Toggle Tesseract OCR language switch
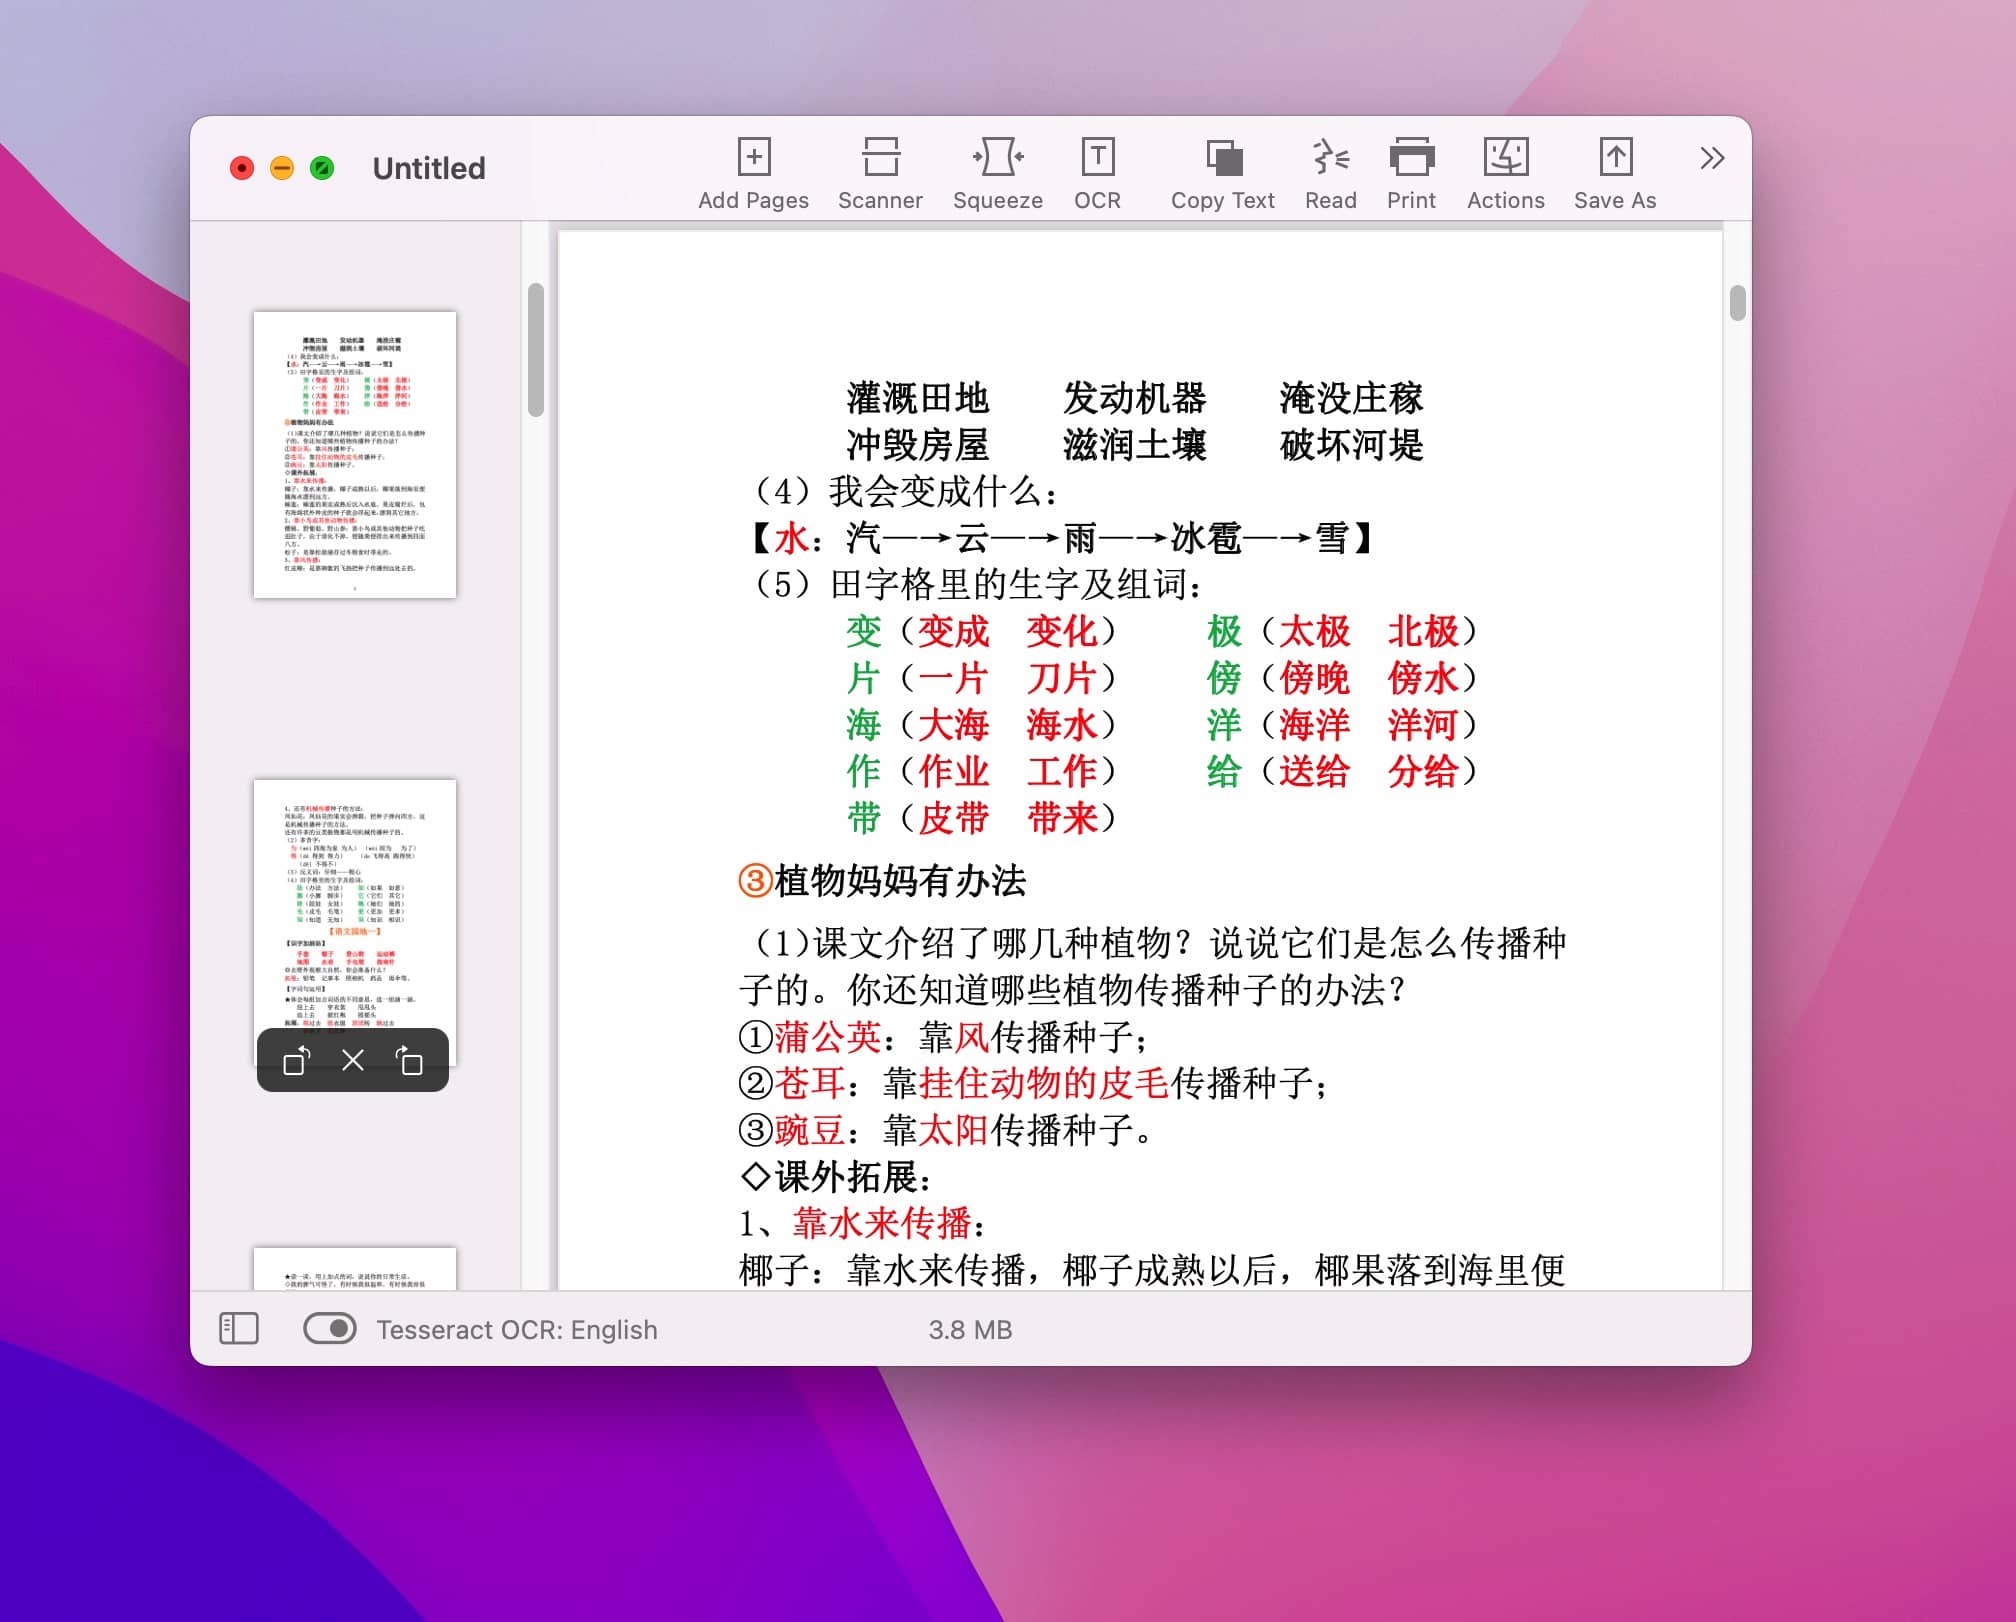 click(x=328, y=1329)
